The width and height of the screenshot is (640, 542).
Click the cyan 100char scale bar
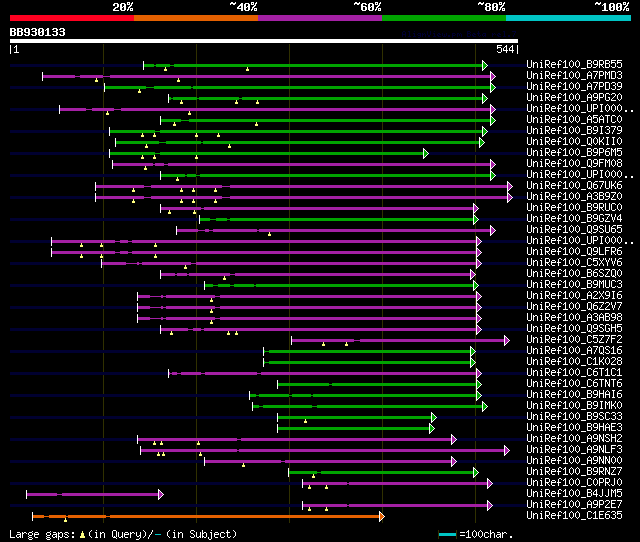[x=447, y=535]
